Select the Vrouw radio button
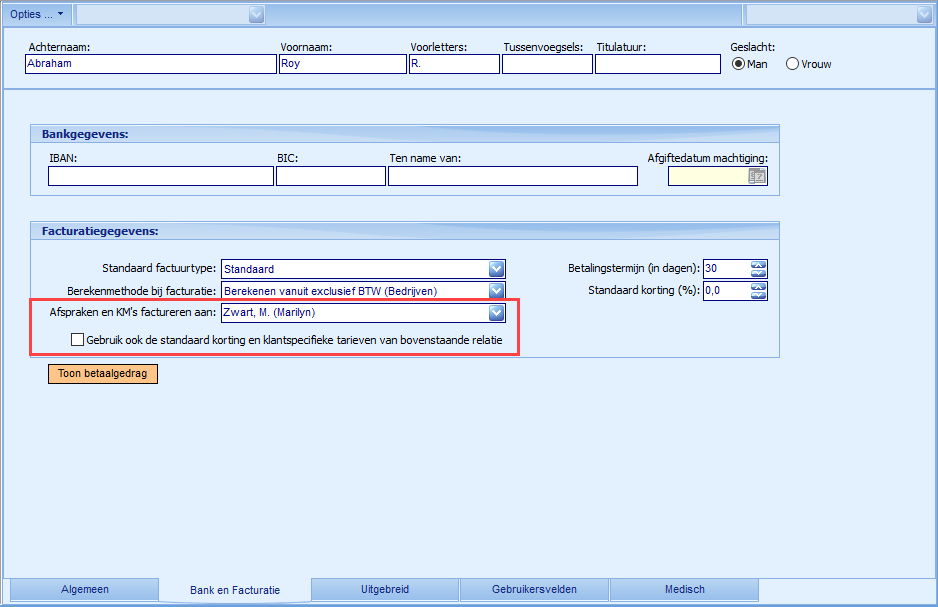 pyautogui.click(x=792, y=64)
